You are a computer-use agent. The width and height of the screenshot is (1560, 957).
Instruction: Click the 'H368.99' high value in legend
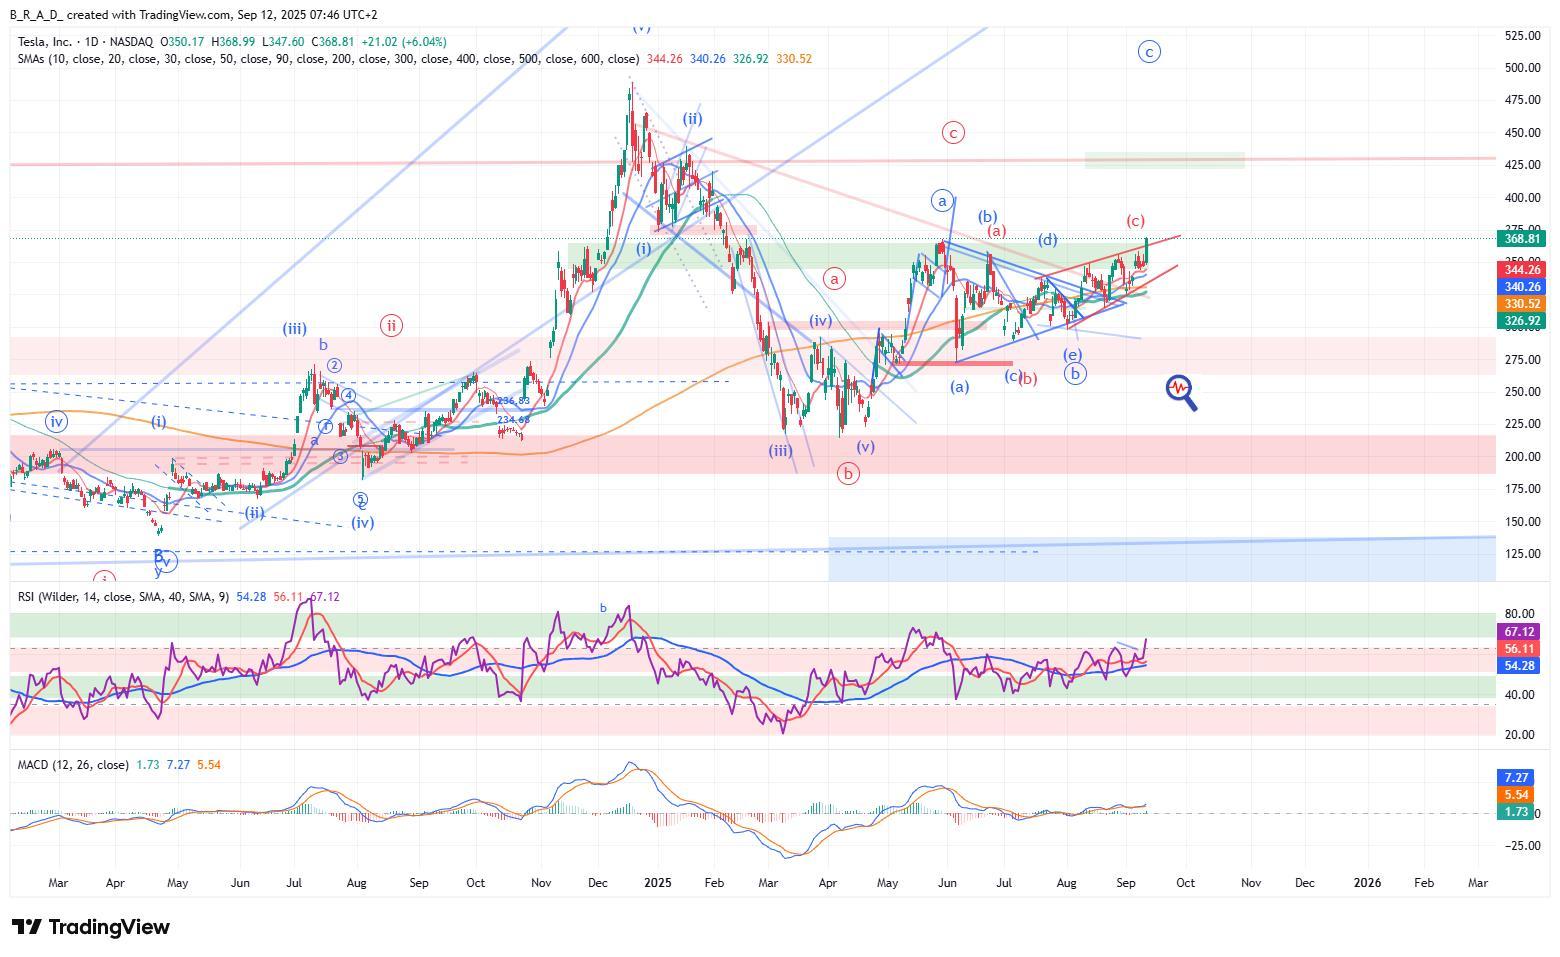point(235,42)
